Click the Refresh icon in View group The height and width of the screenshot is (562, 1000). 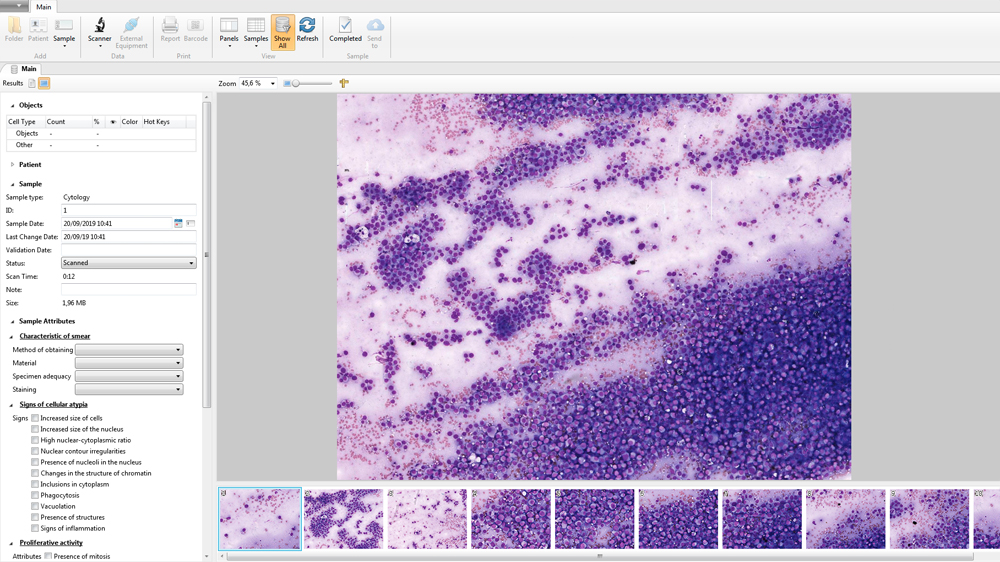(307, 30)
